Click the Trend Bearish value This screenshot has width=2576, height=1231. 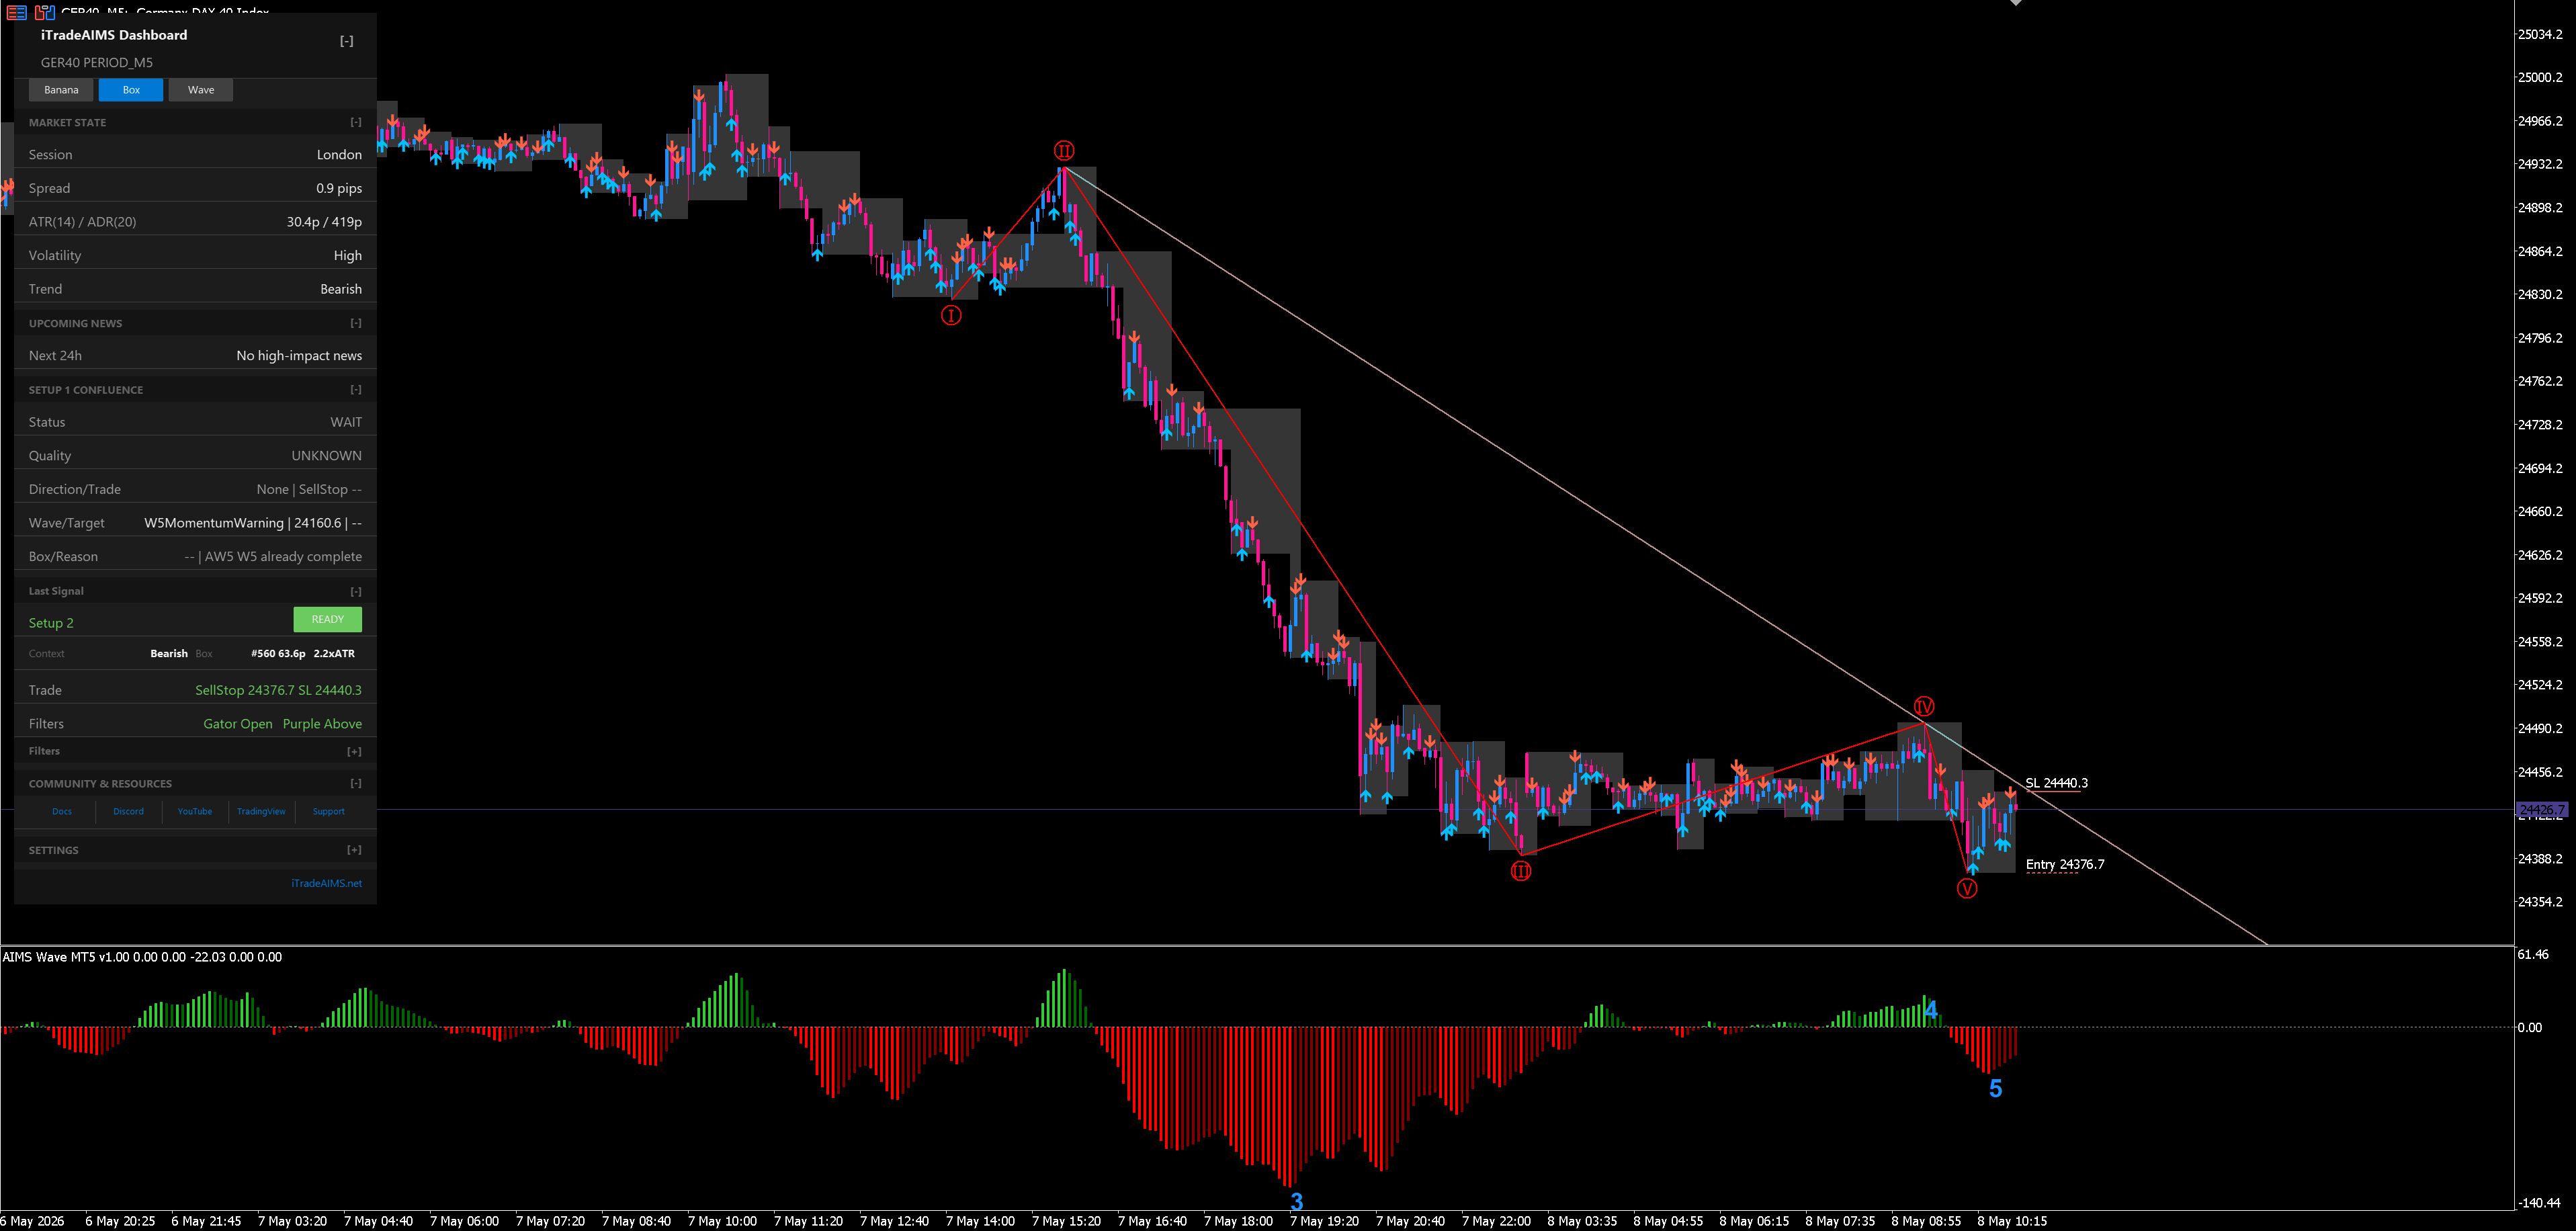pyautogui.click(x=341, y=289)
